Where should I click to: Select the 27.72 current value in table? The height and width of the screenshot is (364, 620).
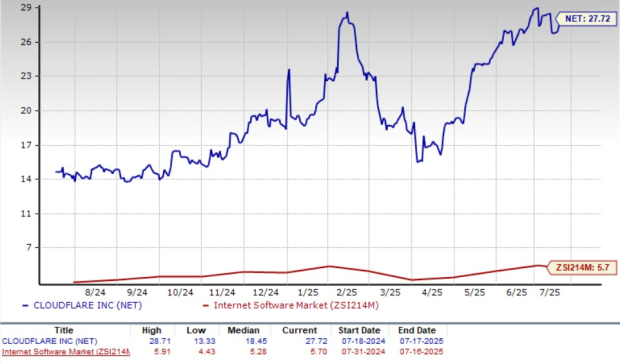[316, 341]
